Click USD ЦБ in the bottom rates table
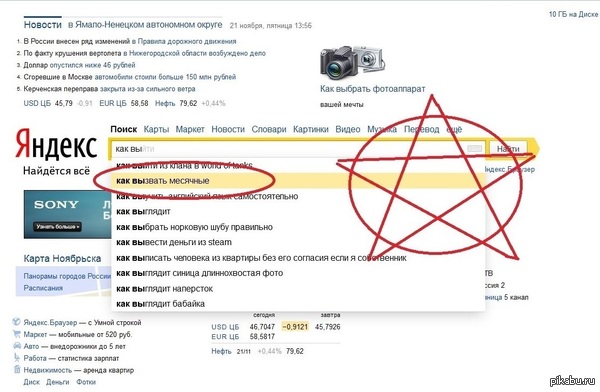Viewport: 600px width, 392px height. click(x=225, y=327)
